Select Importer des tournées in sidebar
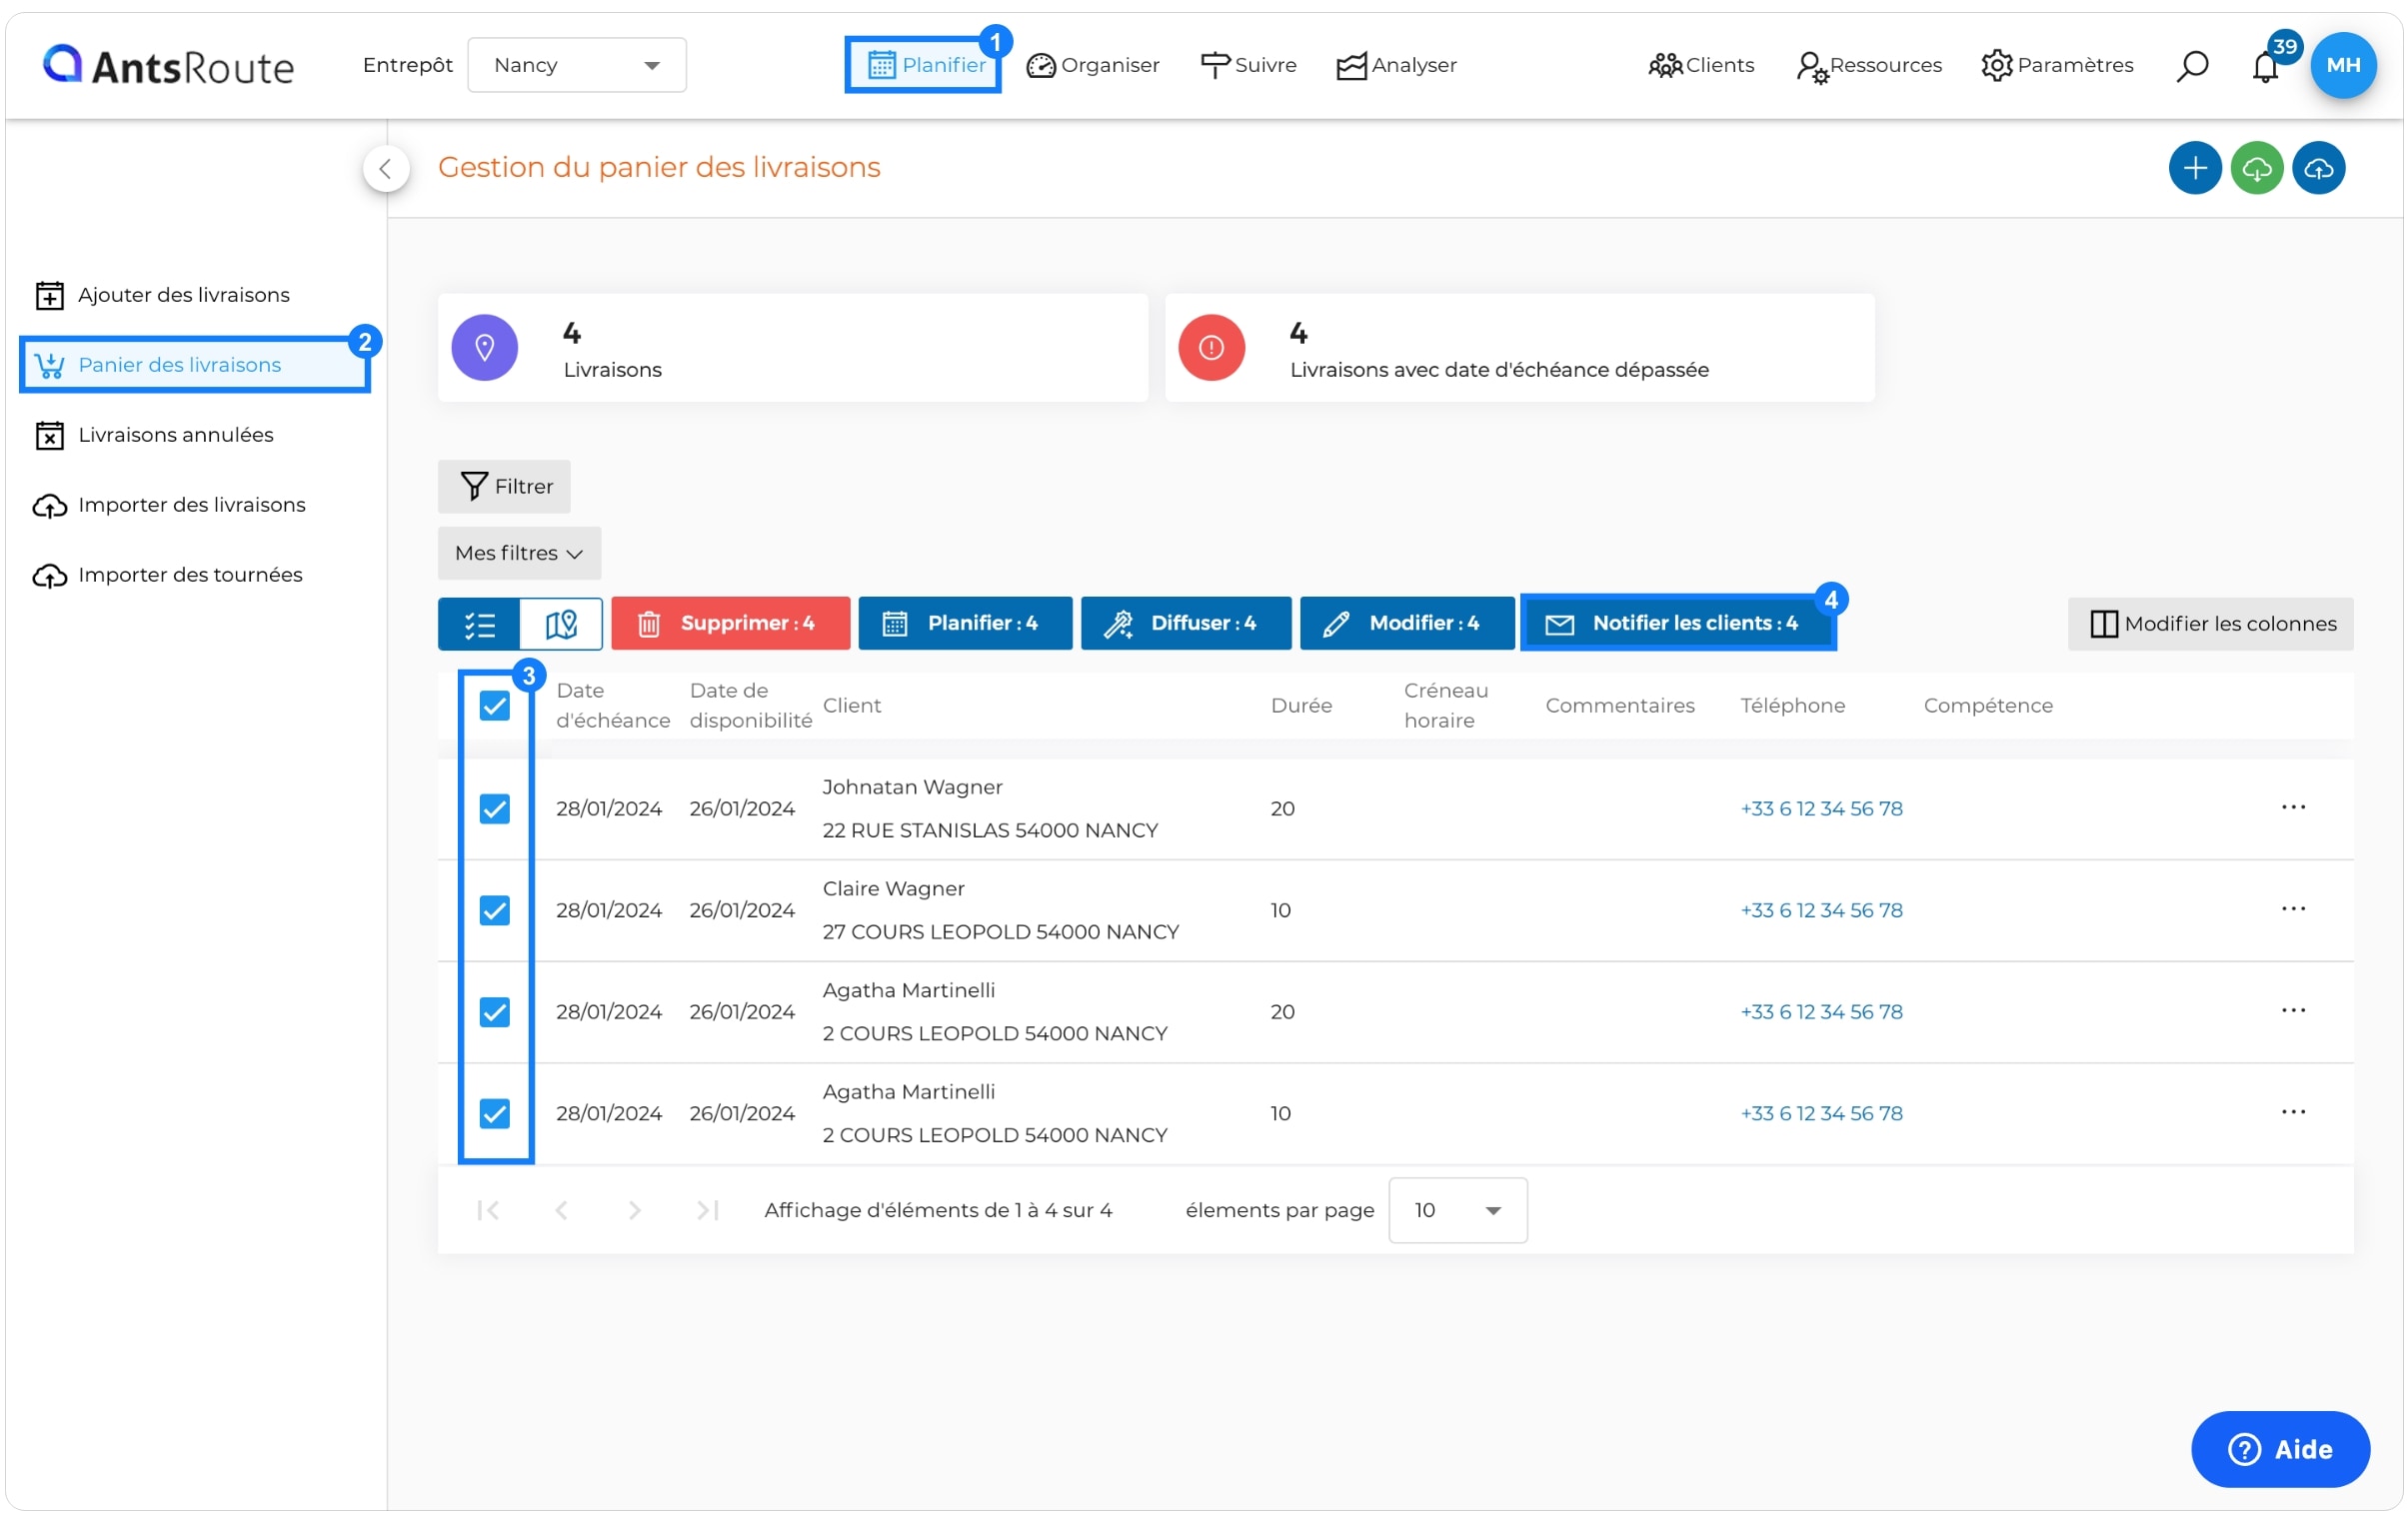The height and width of the screenshot is (1522, 2408). pyautogui.click(x=168, y=575)
